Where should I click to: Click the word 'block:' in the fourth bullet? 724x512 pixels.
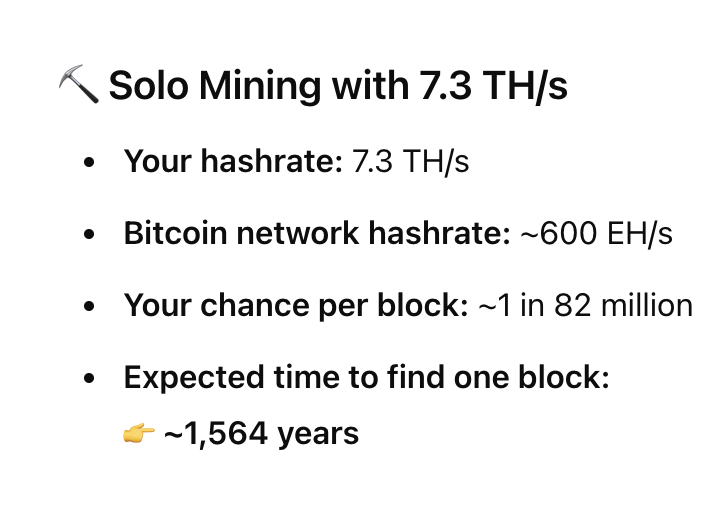564,377
